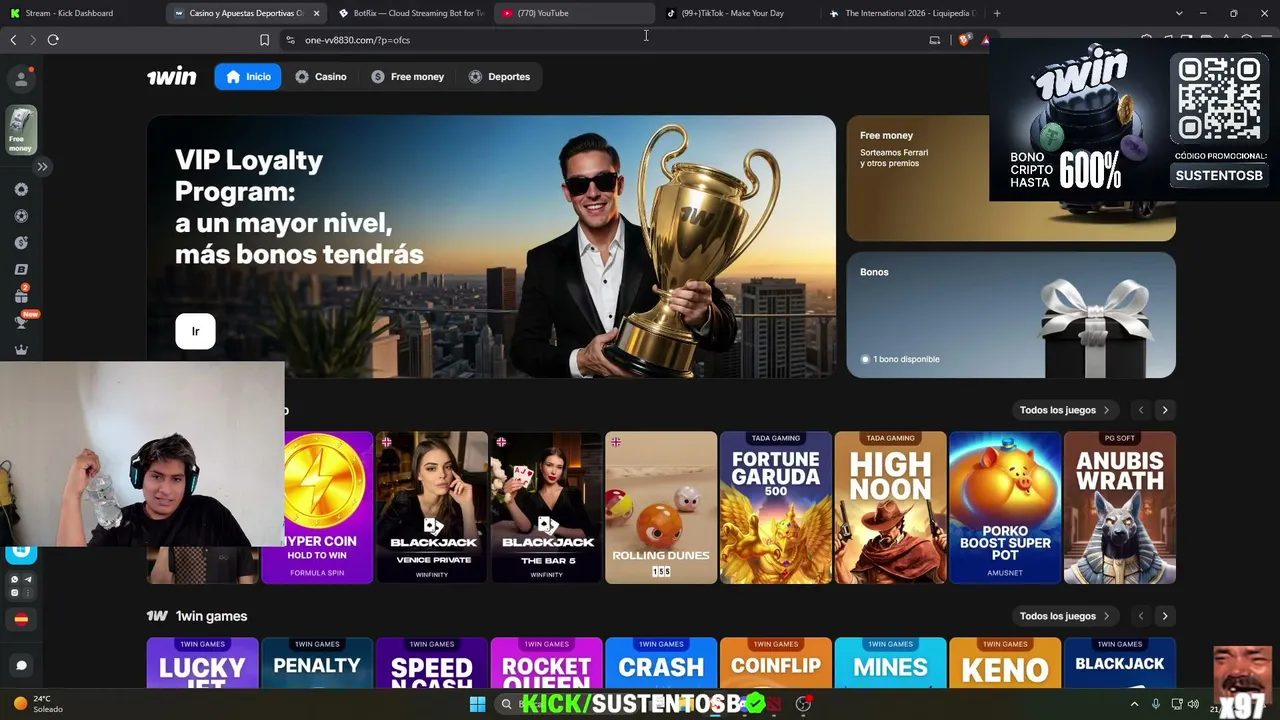Open the Anubis Wrath game
Viewport: 1280px width, 720px height.
point(1120,508)
